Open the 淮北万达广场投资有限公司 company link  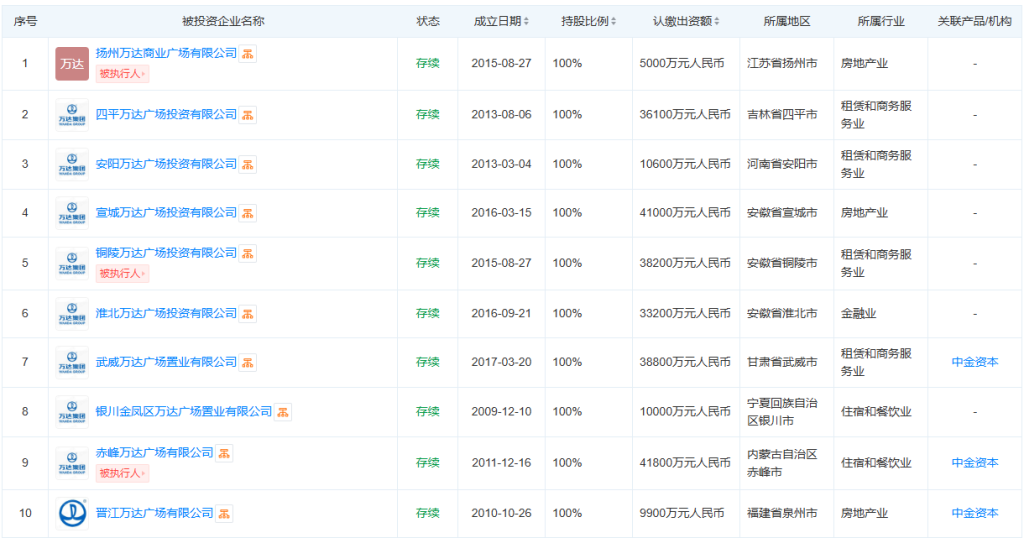(x=166, y=313)
